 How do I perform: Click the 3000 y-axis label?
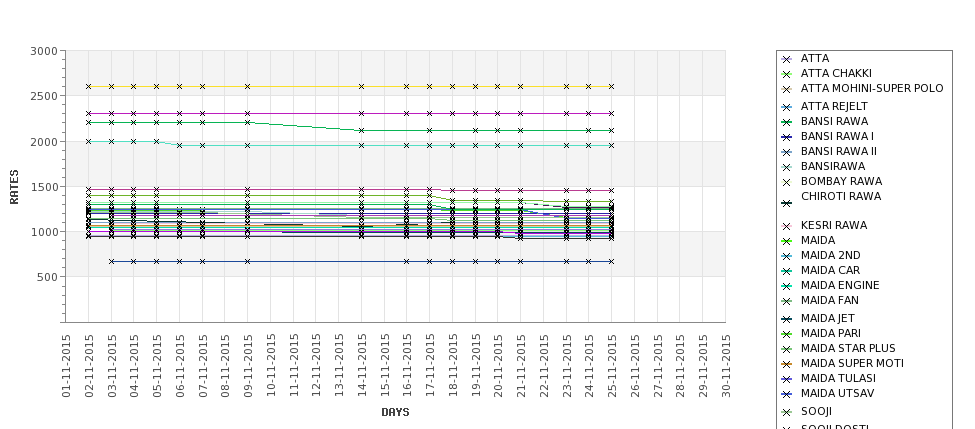tap(44, 51)
